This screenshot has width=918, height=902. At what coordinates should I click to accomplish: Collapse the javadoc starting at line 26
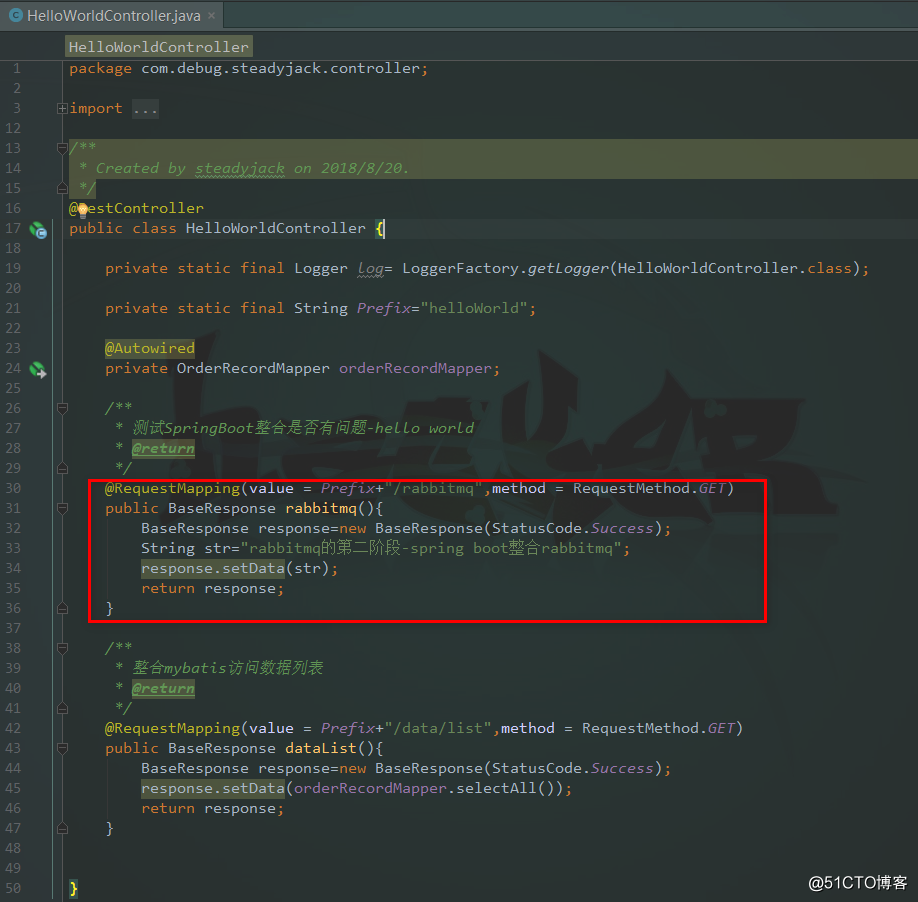pos(62,408)
